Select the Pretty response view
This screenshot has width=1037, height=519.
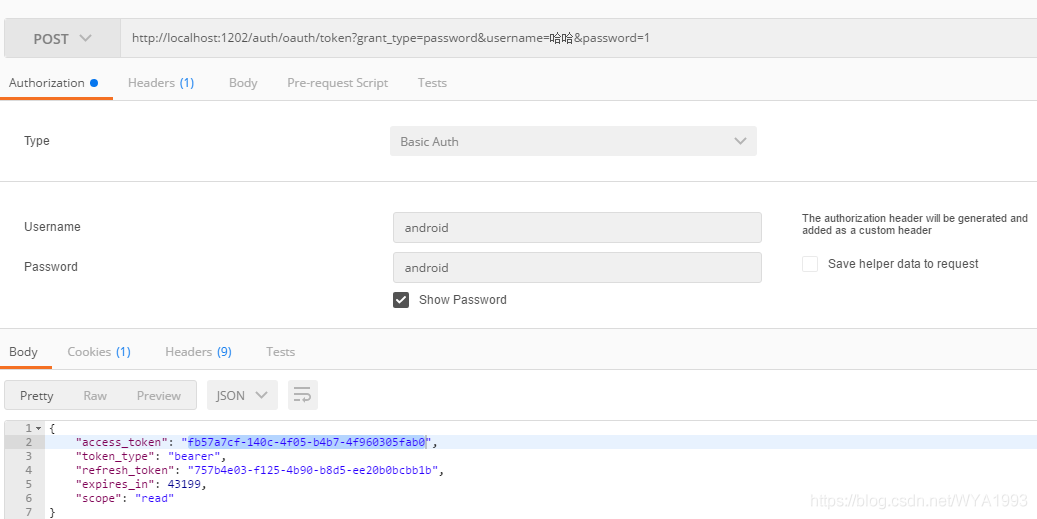[x=37, y=395]
